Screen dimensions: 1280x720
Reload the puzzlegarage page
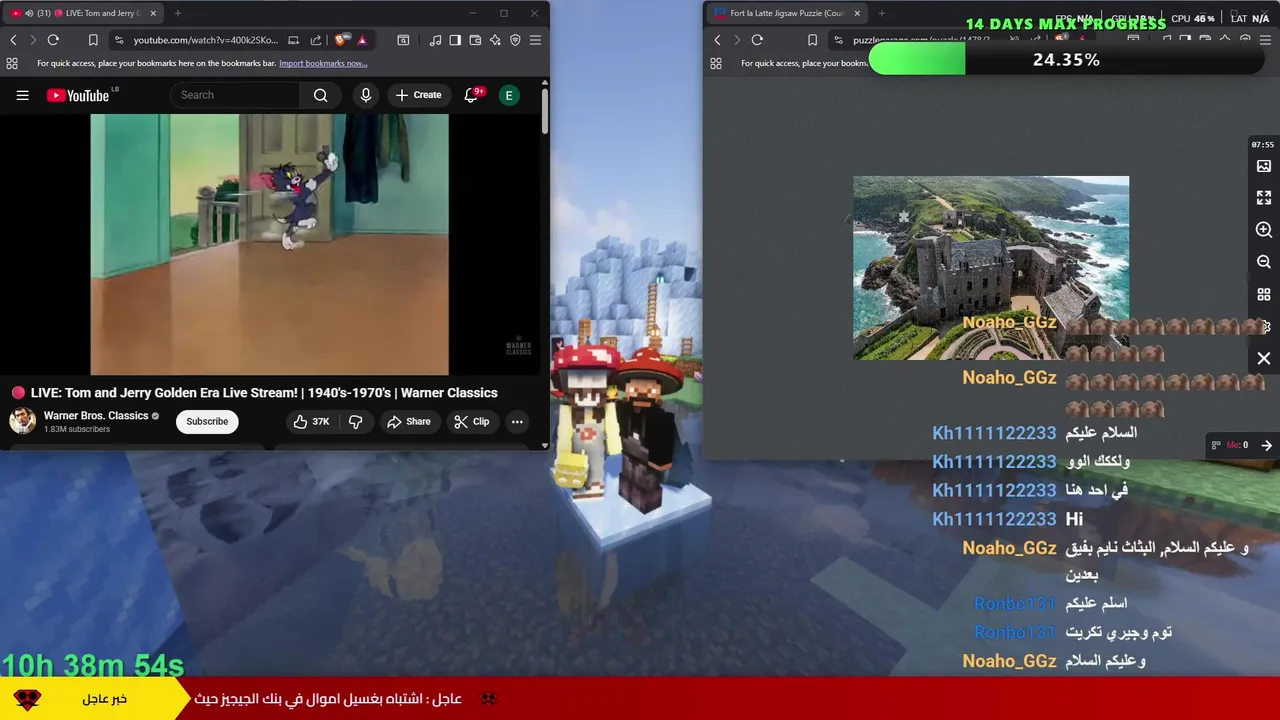tap(757, 40)
